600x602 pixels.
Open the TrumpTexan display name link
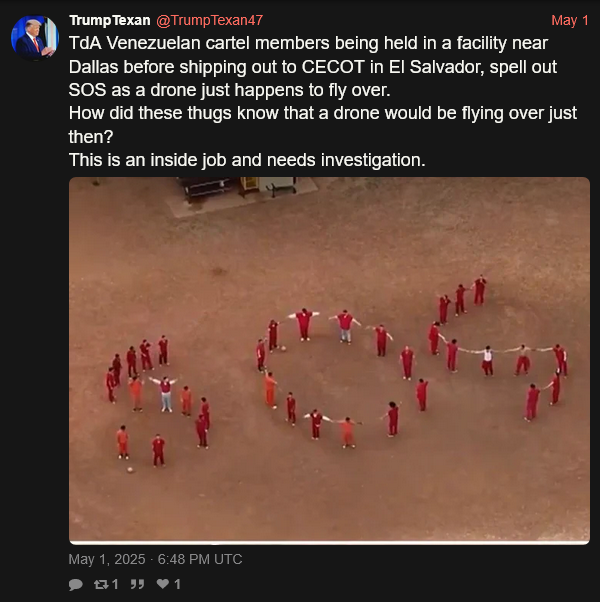pos(110,20)
